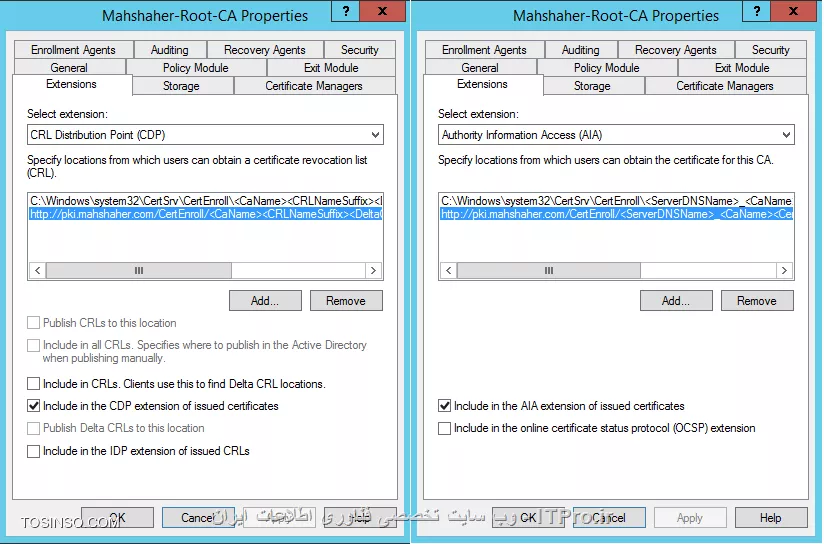Switch to Storage tab in left dialog
The height and width of the screenshot is (544, 824).
[x=181, y=86]
